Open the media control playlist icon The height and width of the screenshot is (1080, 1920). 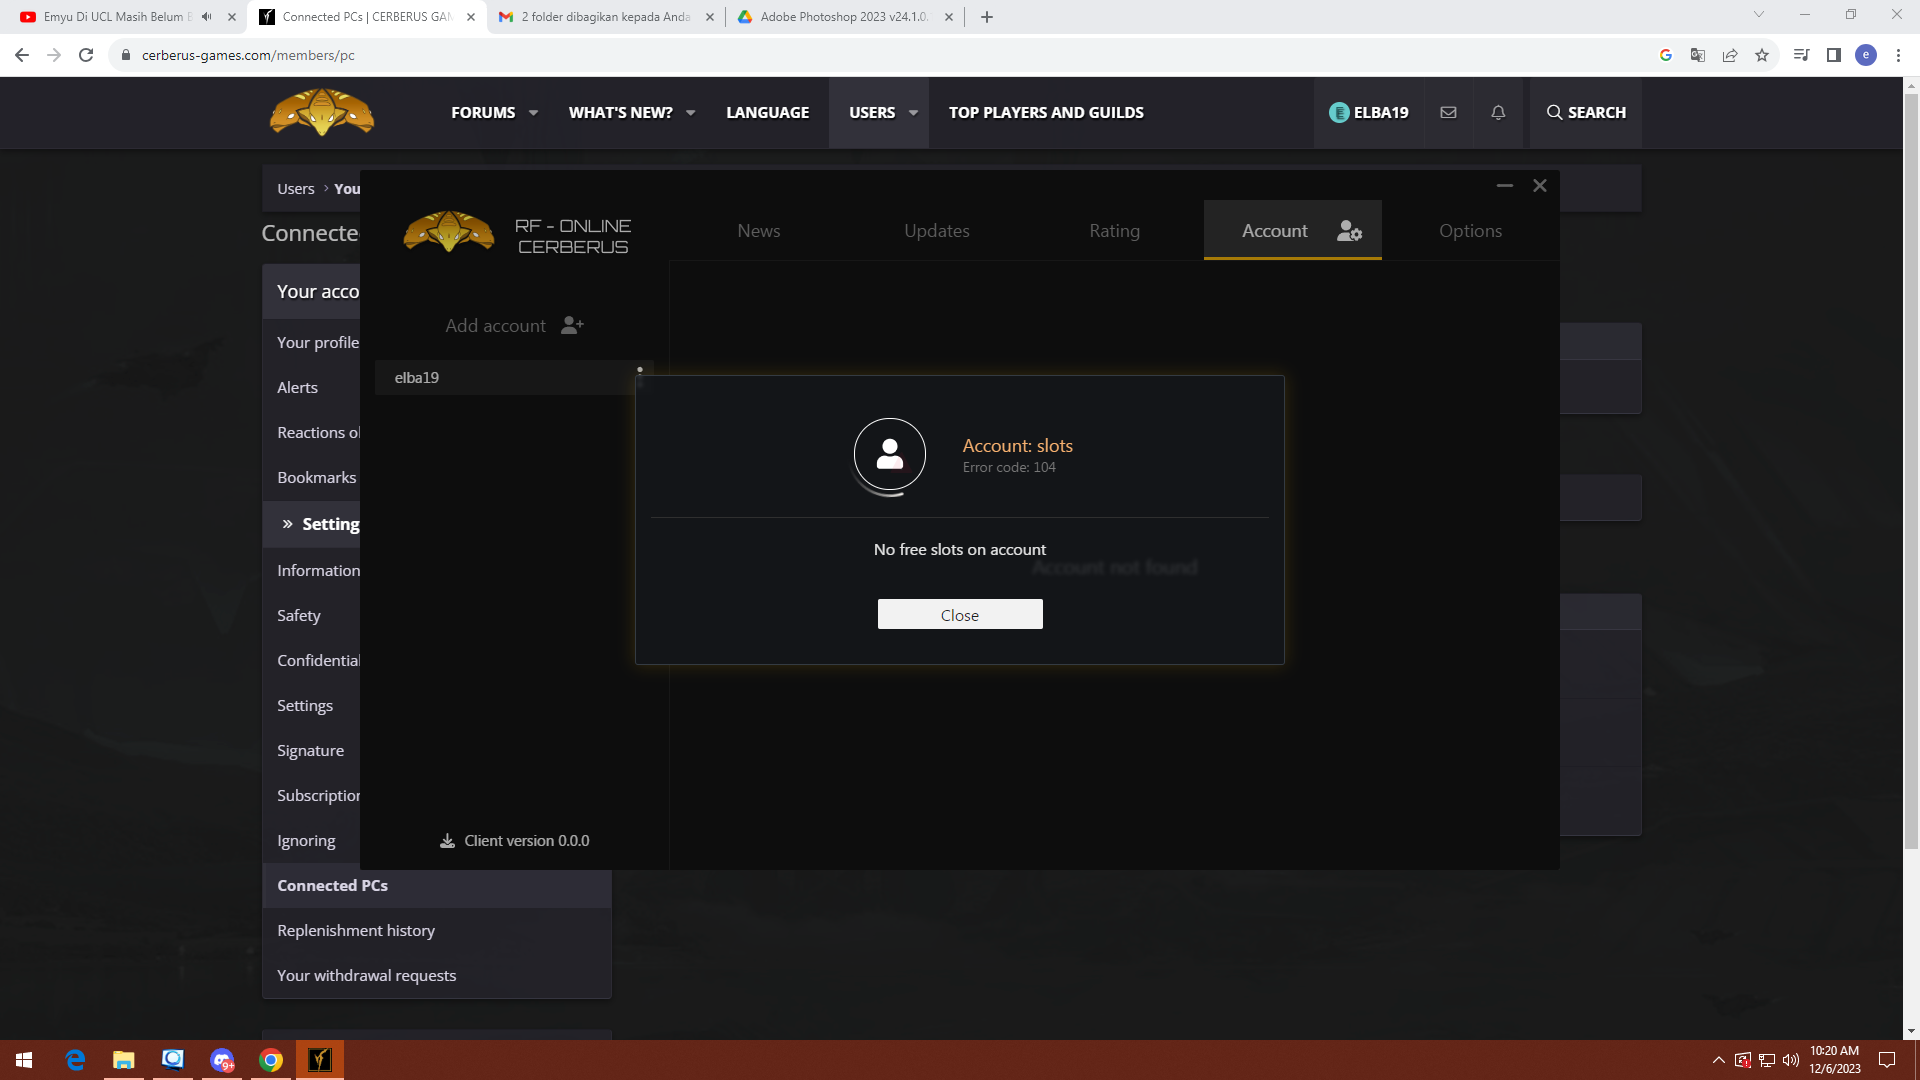pyautogui.click(x=1801, y=55)
